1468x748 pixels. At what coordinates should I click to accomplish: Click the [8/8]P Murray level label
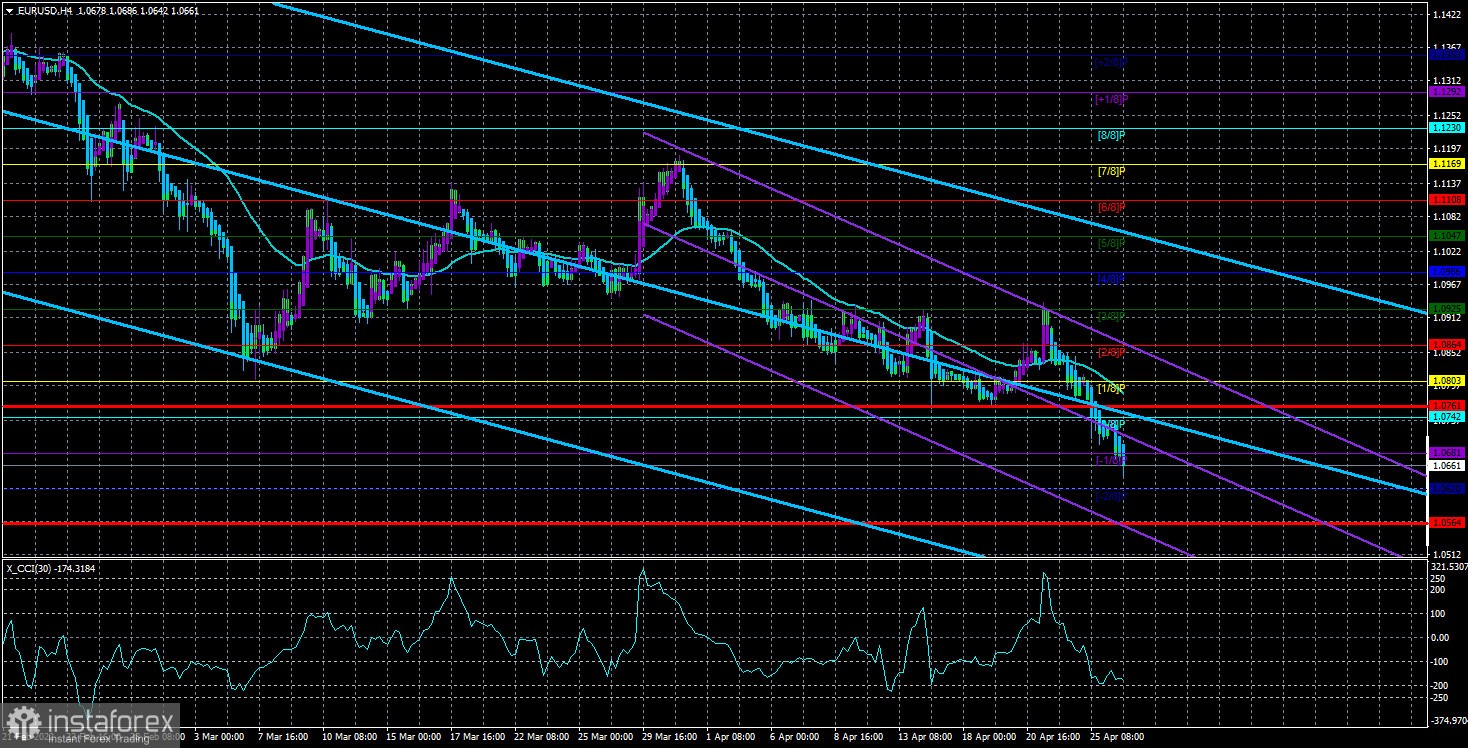tap(1112, 135)
